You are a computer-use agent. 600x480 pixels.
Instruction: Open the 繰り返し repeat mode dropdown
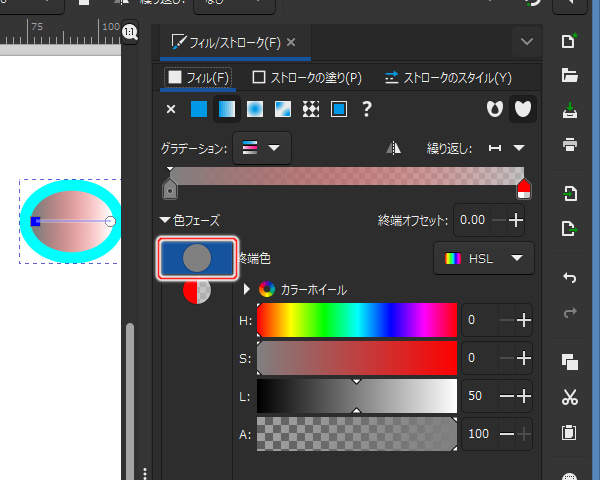(x=507, y=148)
